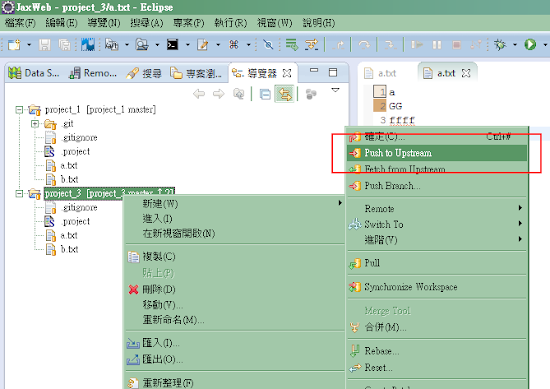Open the 說明(H) menu
The image size is (550, 389).
click(318, 23)
